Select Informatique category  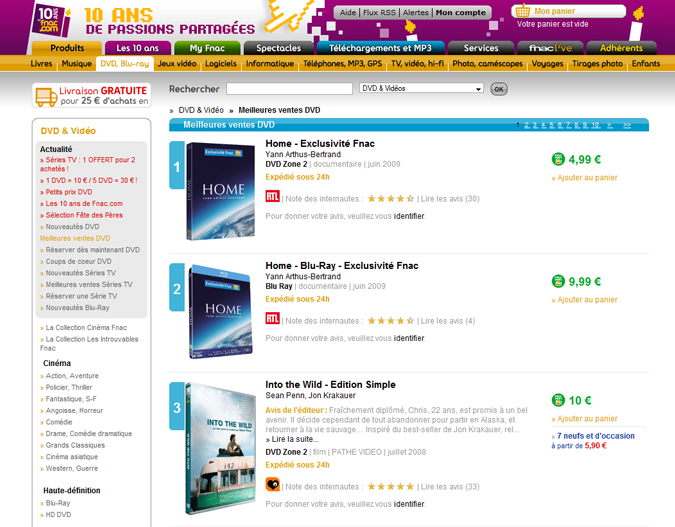[x=270, y=64]
